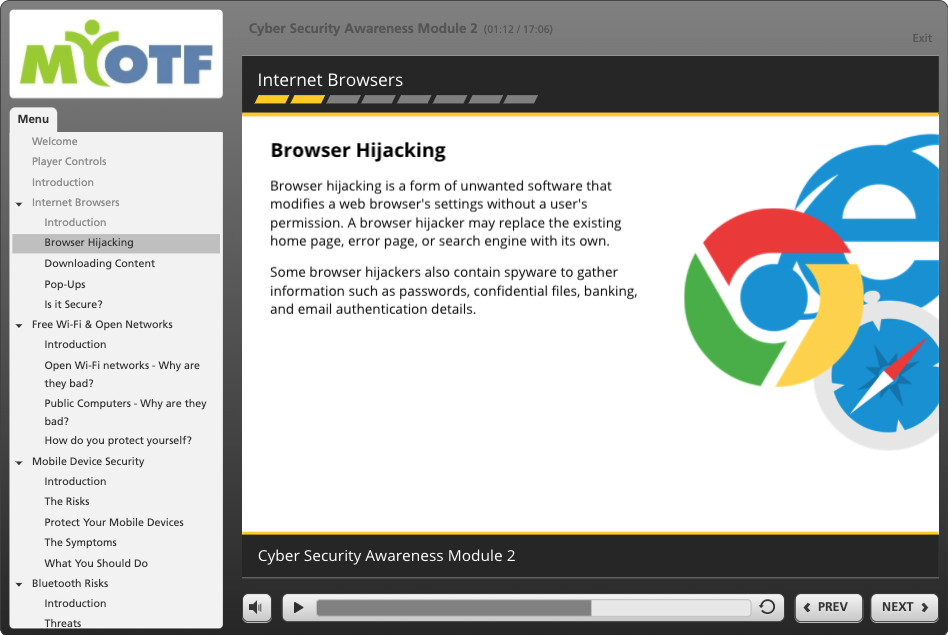The height and width of the screenshot is (635, 948).
Task: Select the Menu tab
Action: click(x=33, y=119)
